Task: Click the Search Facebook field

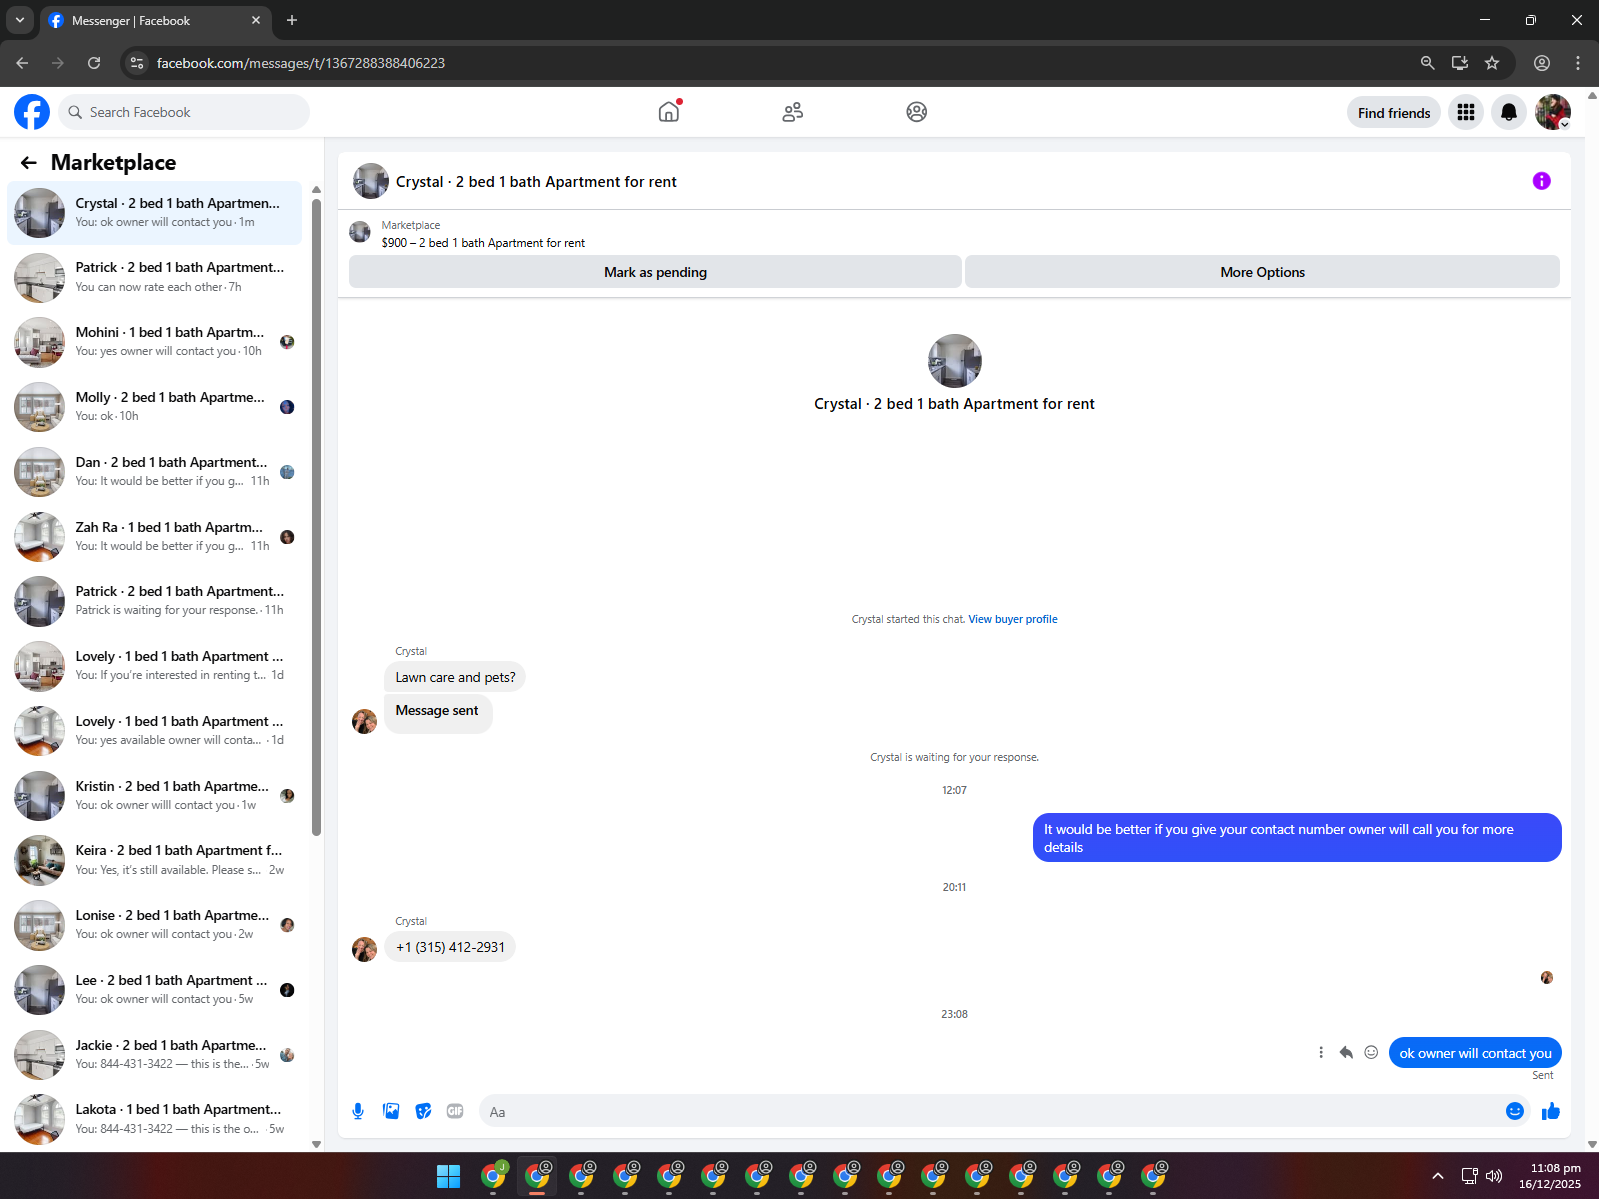Action: [184, 112]
